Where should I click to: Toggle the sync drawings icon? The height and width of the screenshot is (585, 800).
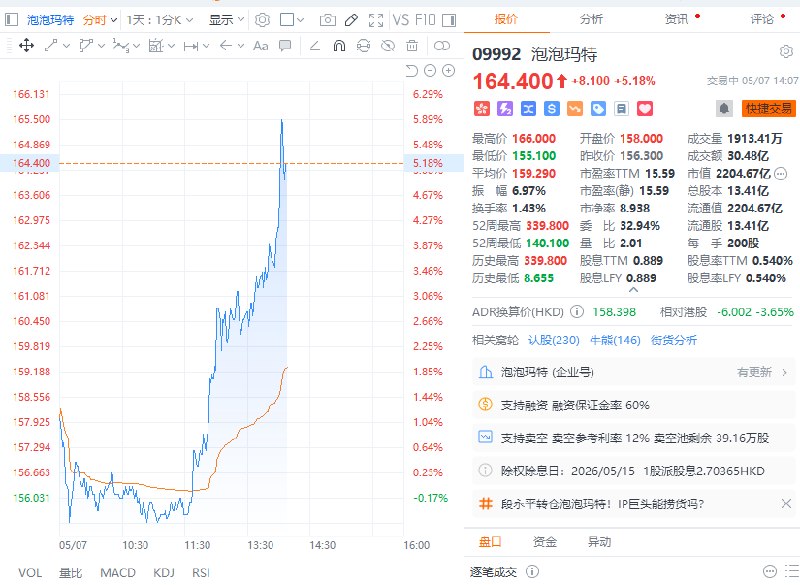tap(363, 46)
